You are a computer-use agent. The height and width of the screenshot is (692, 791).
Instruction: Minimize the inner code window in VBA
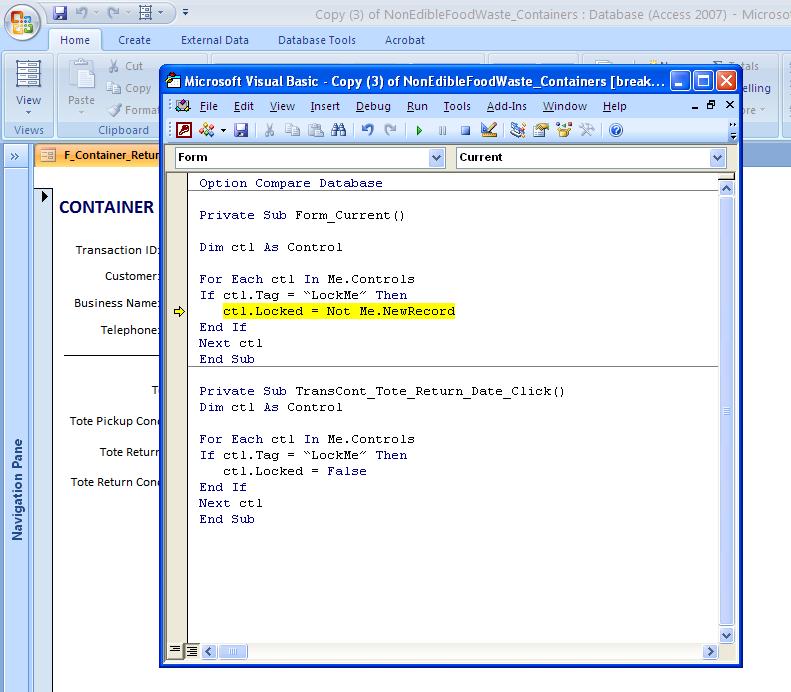pyautogui.click(x=695, y=106)
